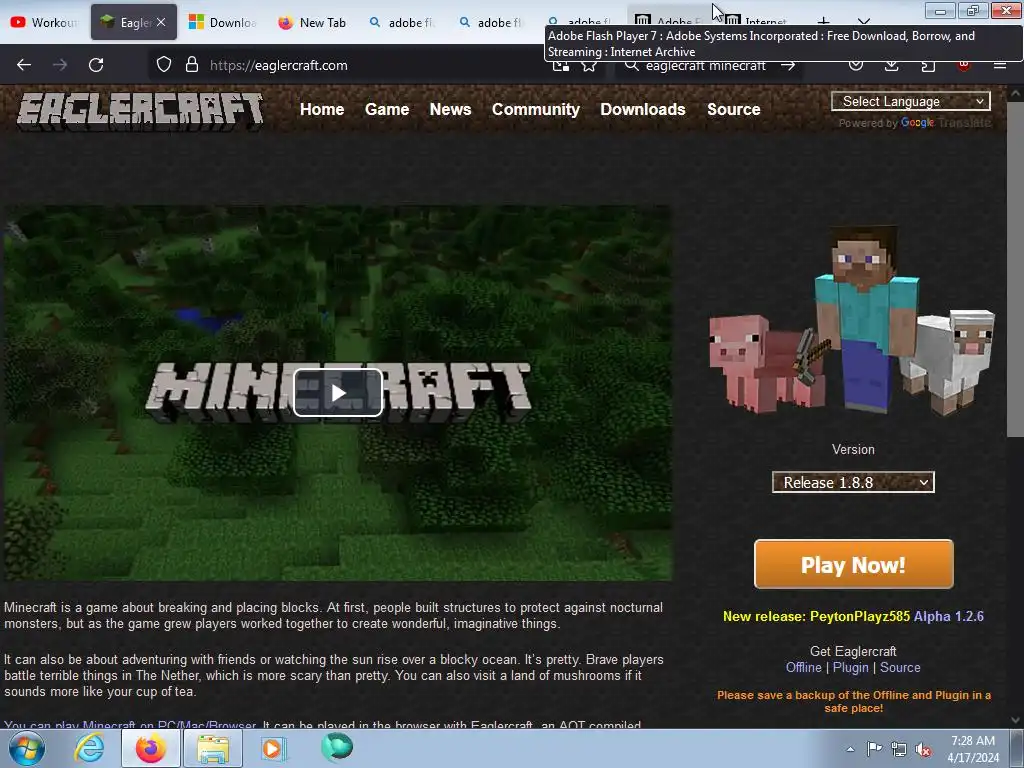Open the Firefox hamburger menu
Viewport: 1024px width, 768px height.
point(999,65)
